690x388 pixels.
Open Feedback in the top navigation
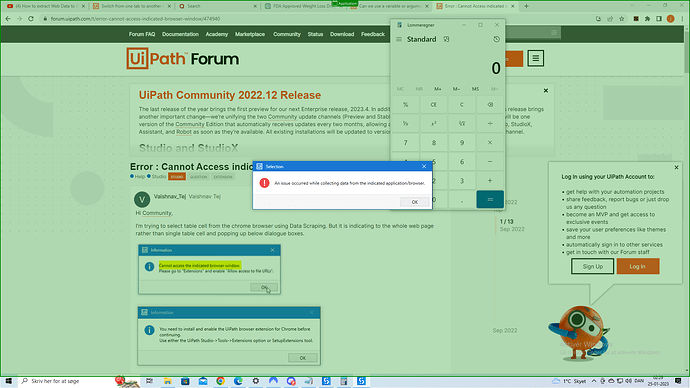point(373,34)
